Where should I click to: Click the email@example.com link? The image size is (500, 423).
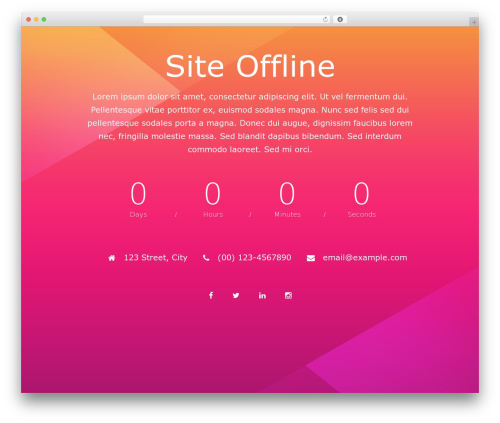point(365,258)
